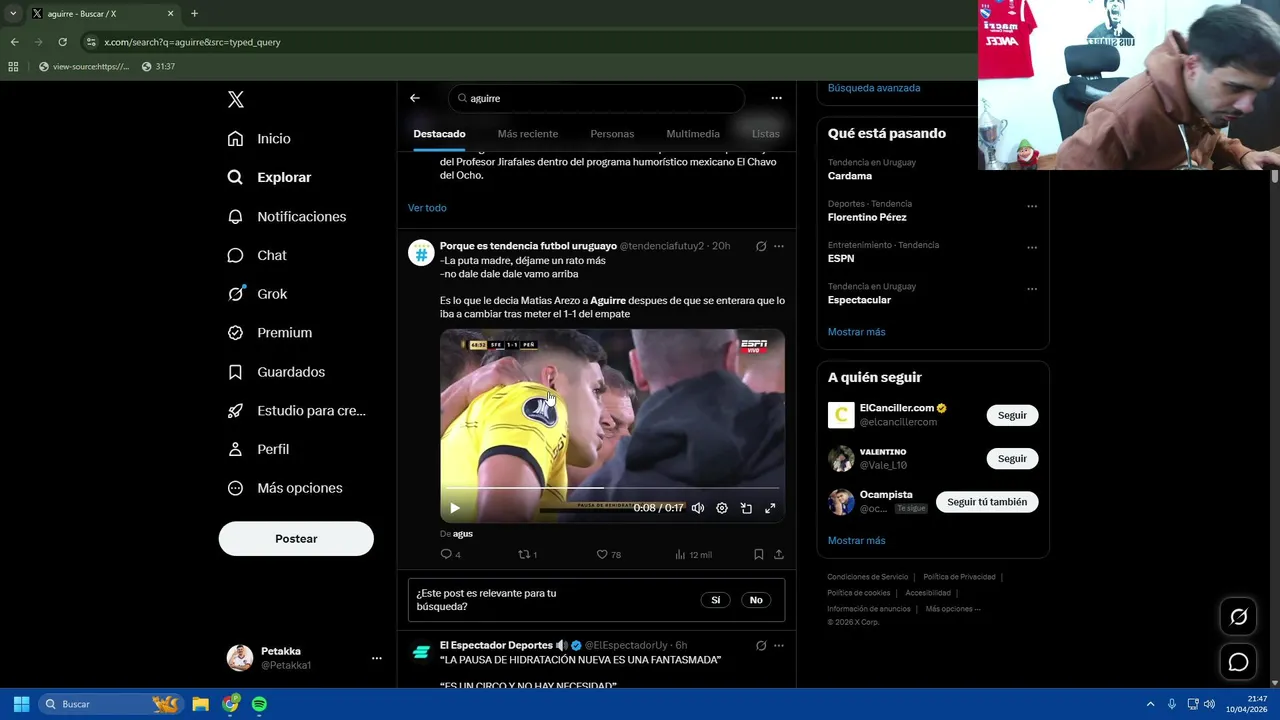Open the floating chat messages button
The image size is (1280, 720).
point(1238,662)
